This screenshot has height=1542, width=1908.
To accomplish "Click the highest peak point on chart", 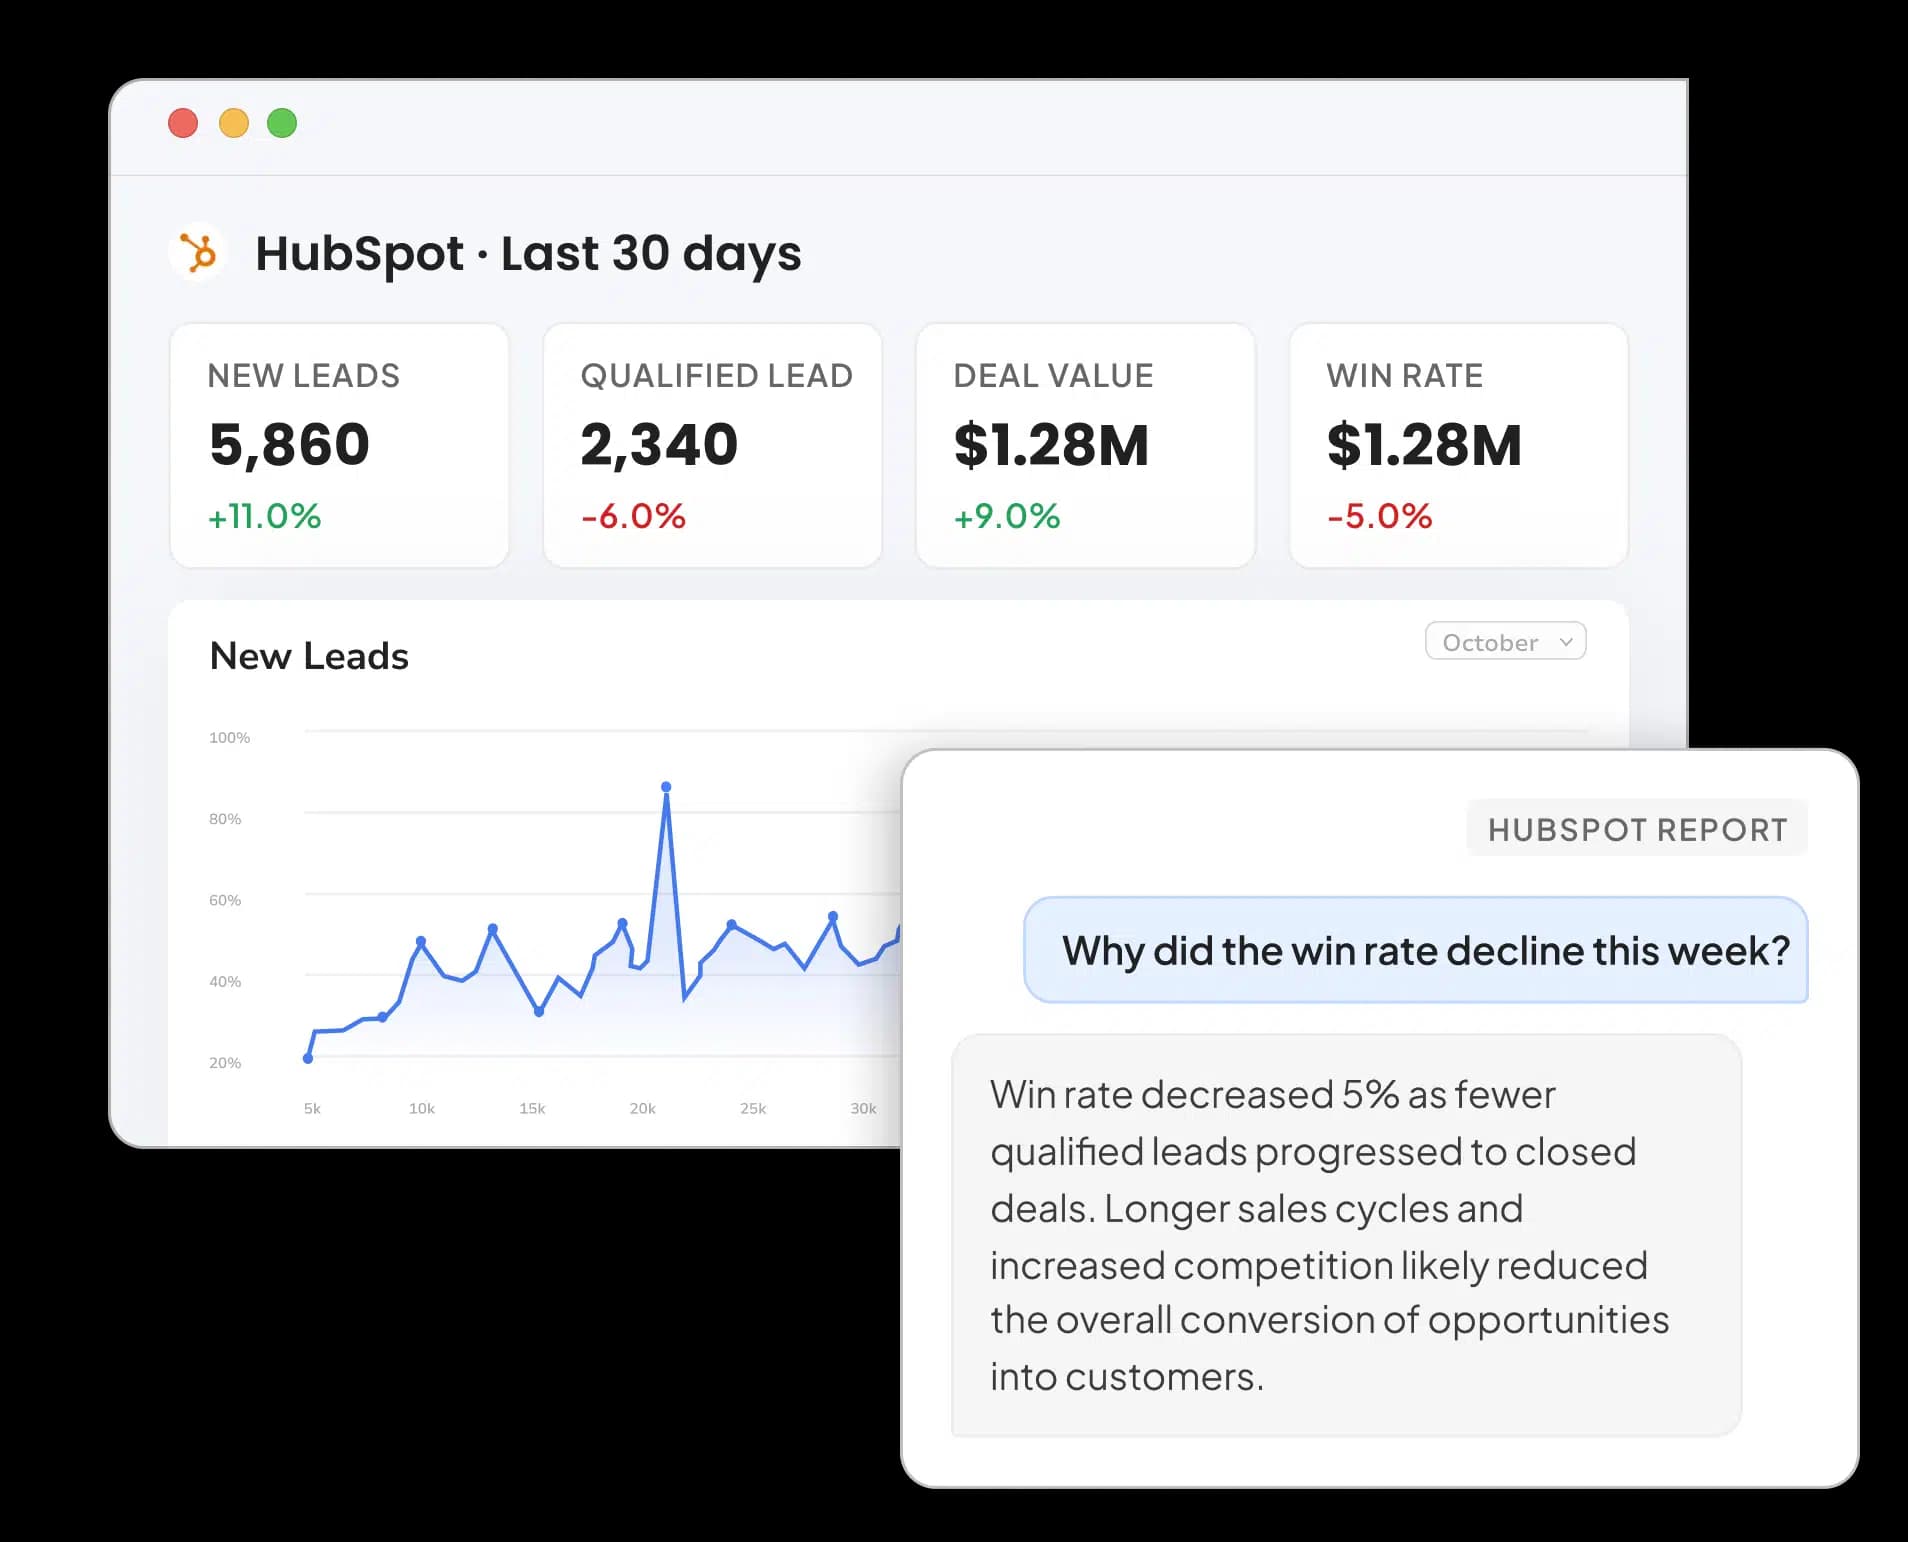I will click(x=666, y=787).
